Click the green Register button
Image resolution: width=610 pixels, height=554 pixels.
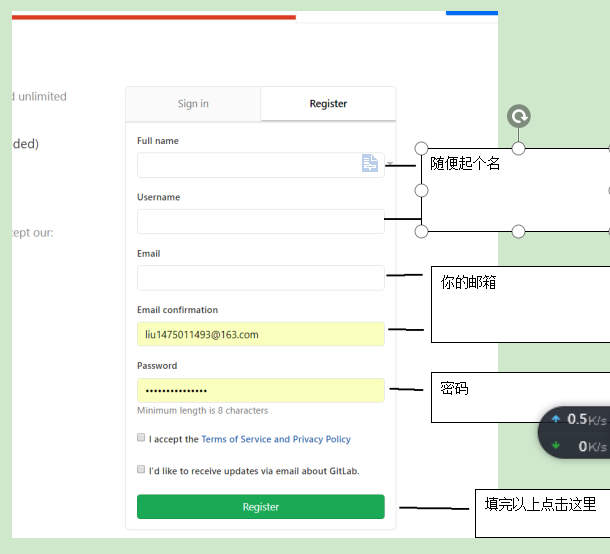[x=261, y=507]
